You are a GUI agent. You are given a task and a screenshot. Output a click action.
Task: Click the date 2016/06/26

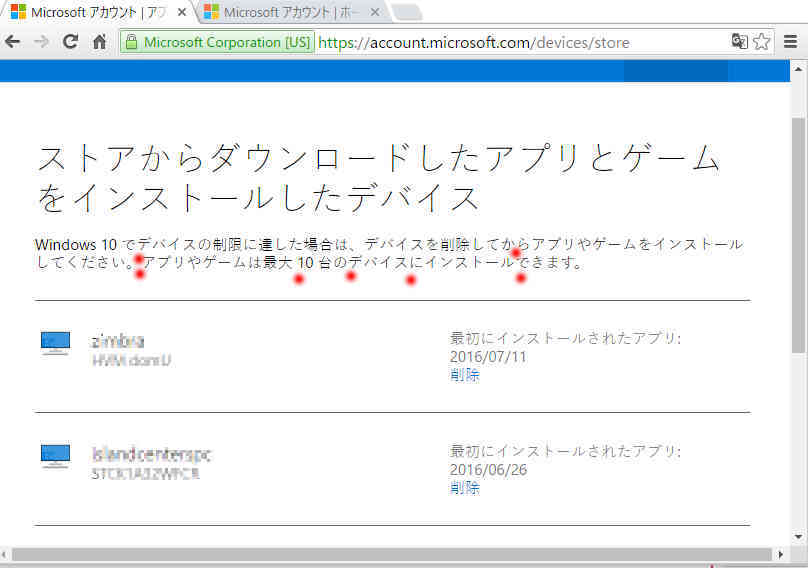pyautogui.click(x=488, y=470)
